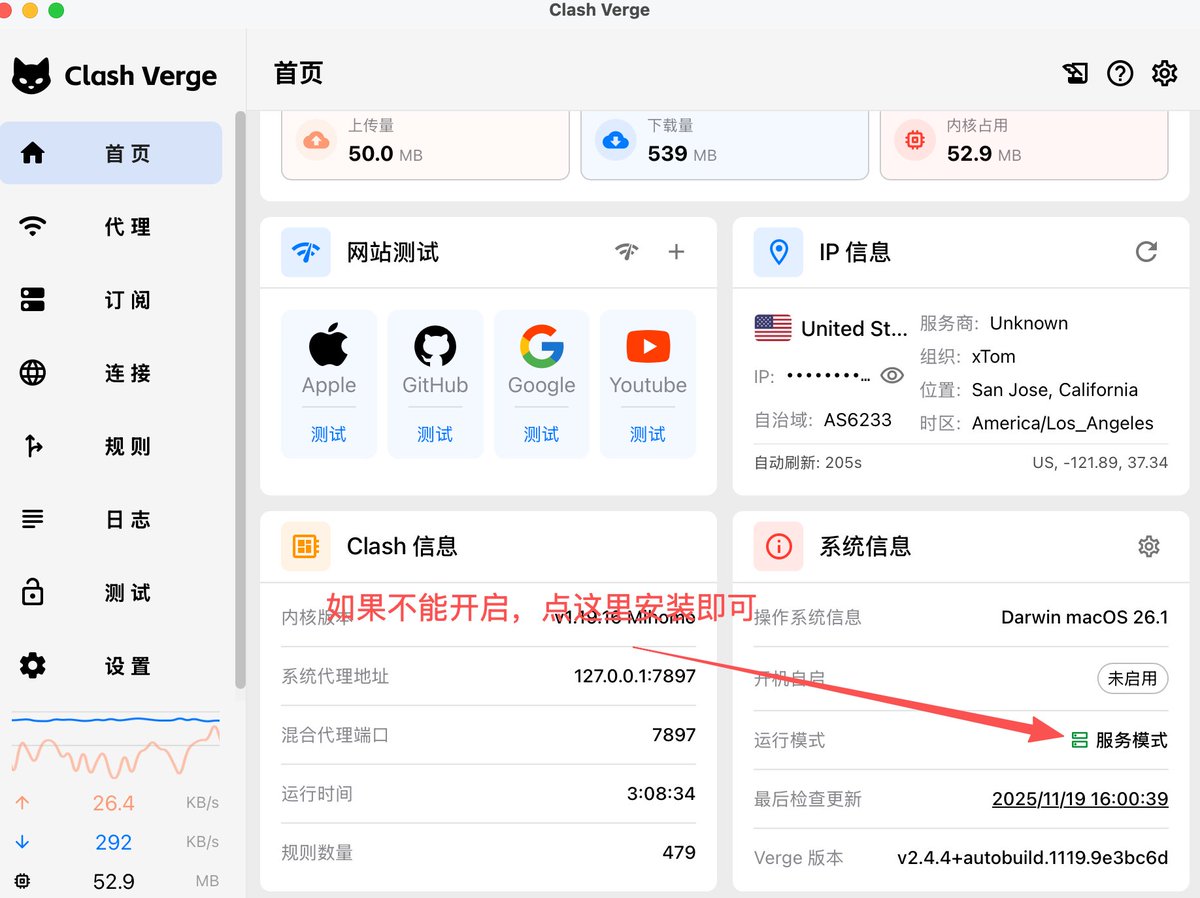Click AS6233 autonomous system value

[x=858, y=419]
